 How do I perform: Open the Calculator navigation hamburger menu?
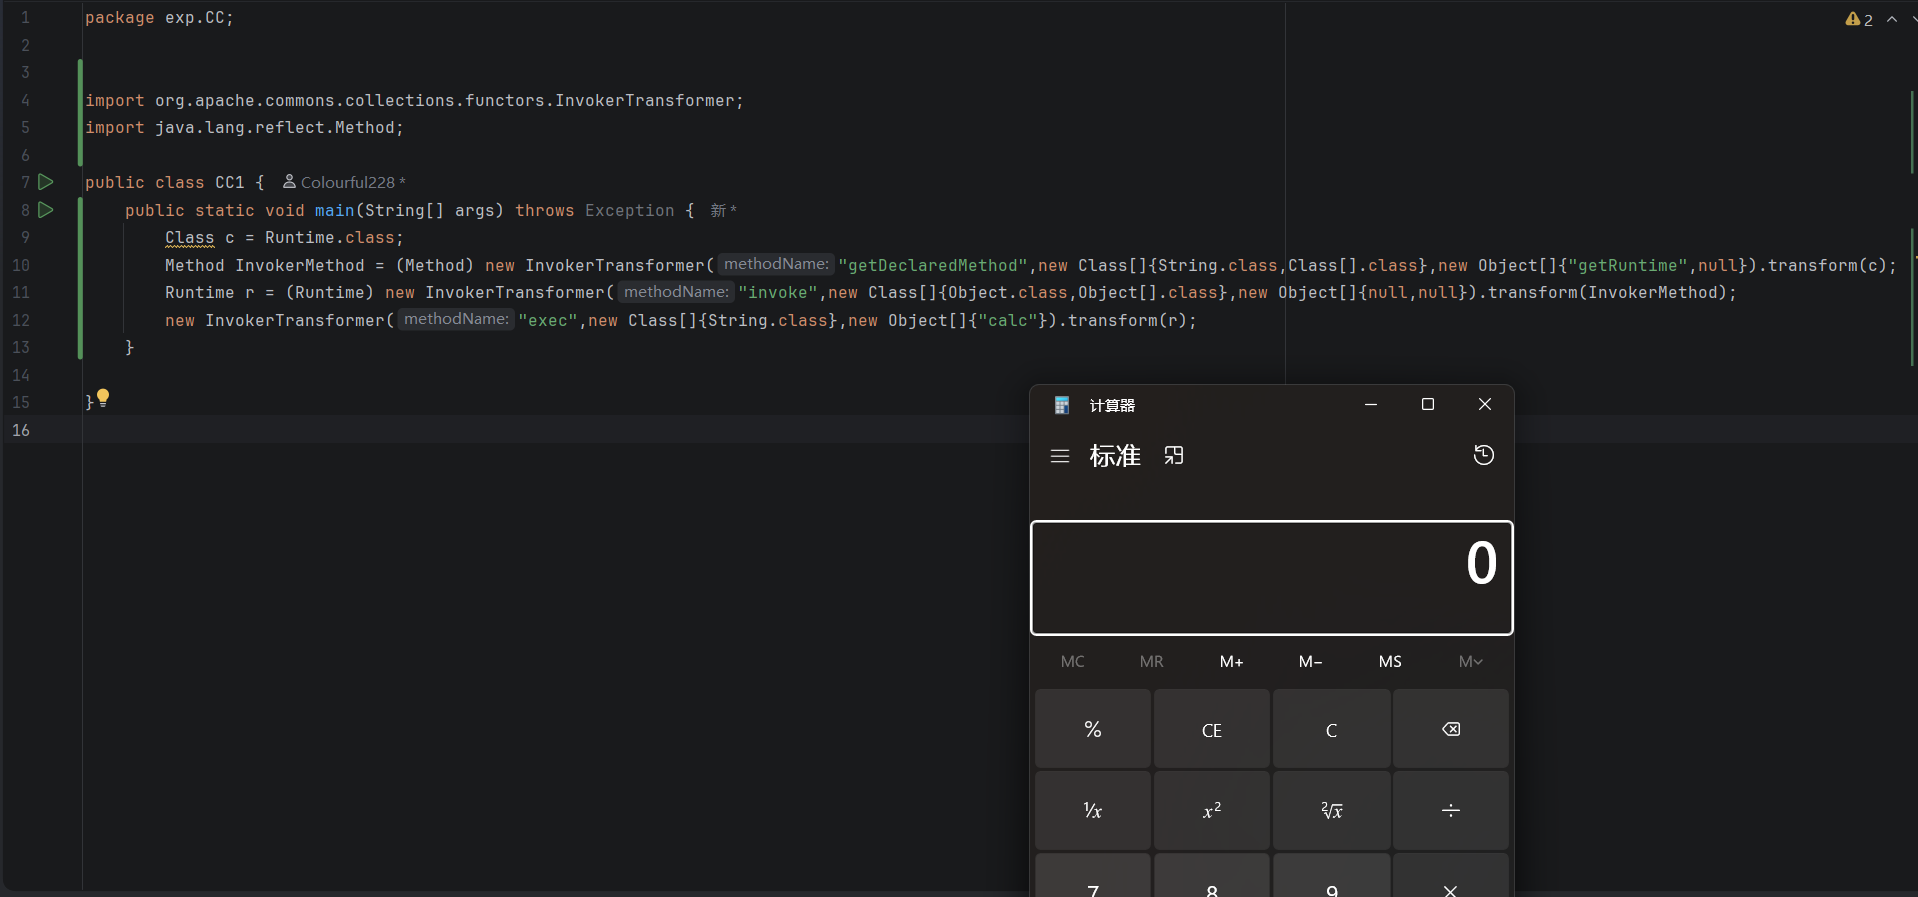pyautogui.click(x=1060, y=456)
